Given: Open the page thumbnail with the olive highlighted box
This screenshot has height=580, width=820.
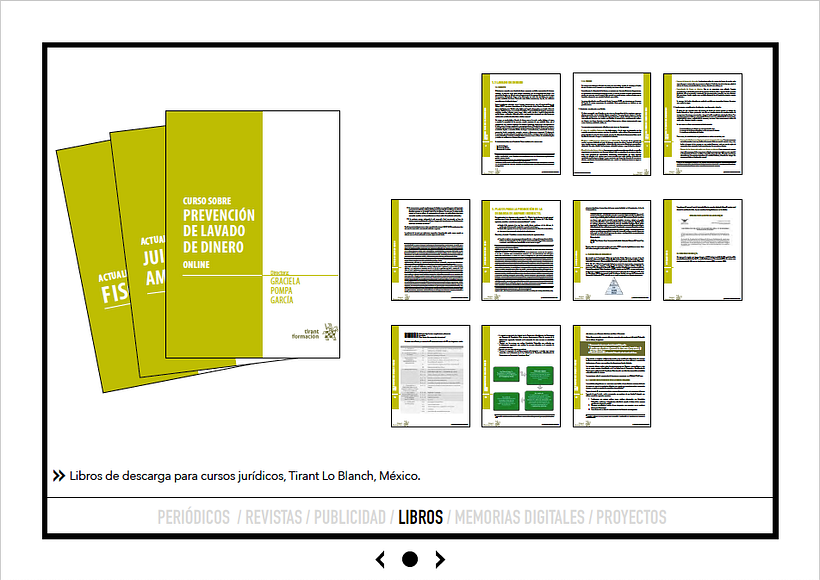Looking at the screenshot, I should (612, 376).
